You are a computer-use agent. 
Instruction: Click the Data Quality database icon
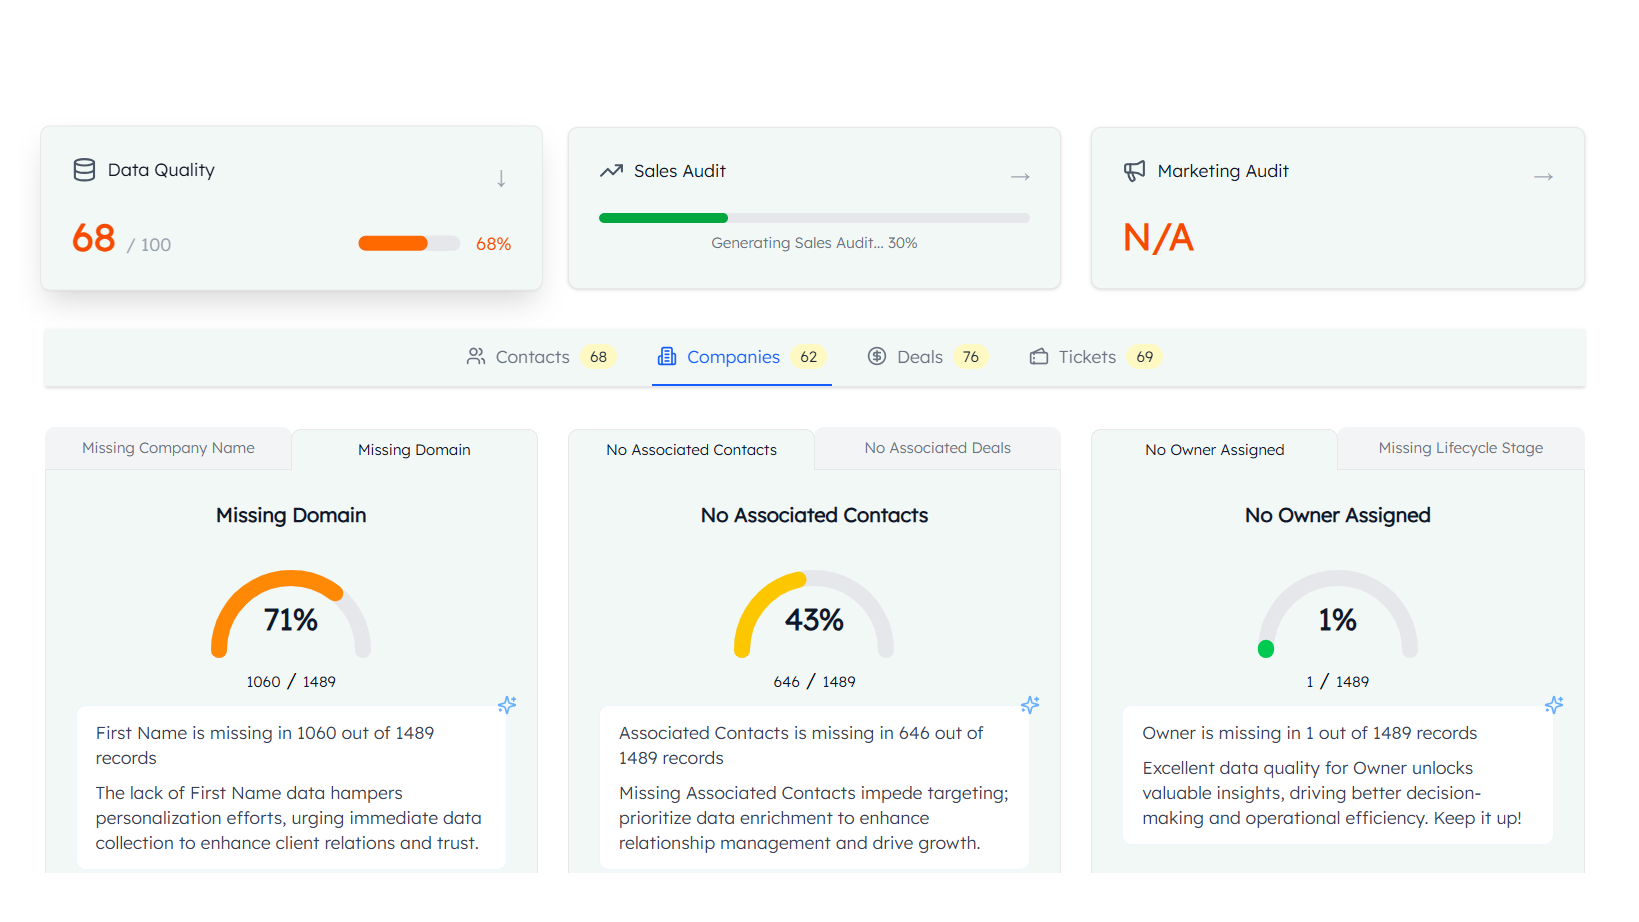pos(85,170)
